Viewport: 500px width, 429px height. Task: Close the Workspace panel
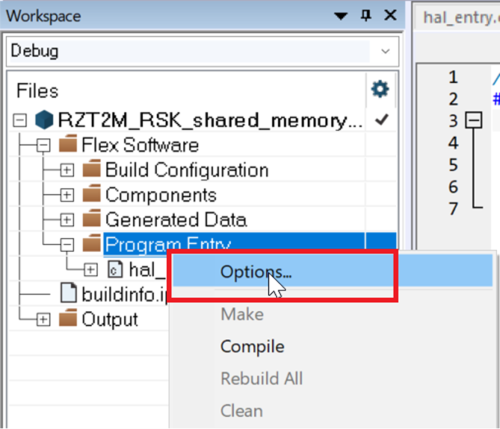tap(390, 15)
